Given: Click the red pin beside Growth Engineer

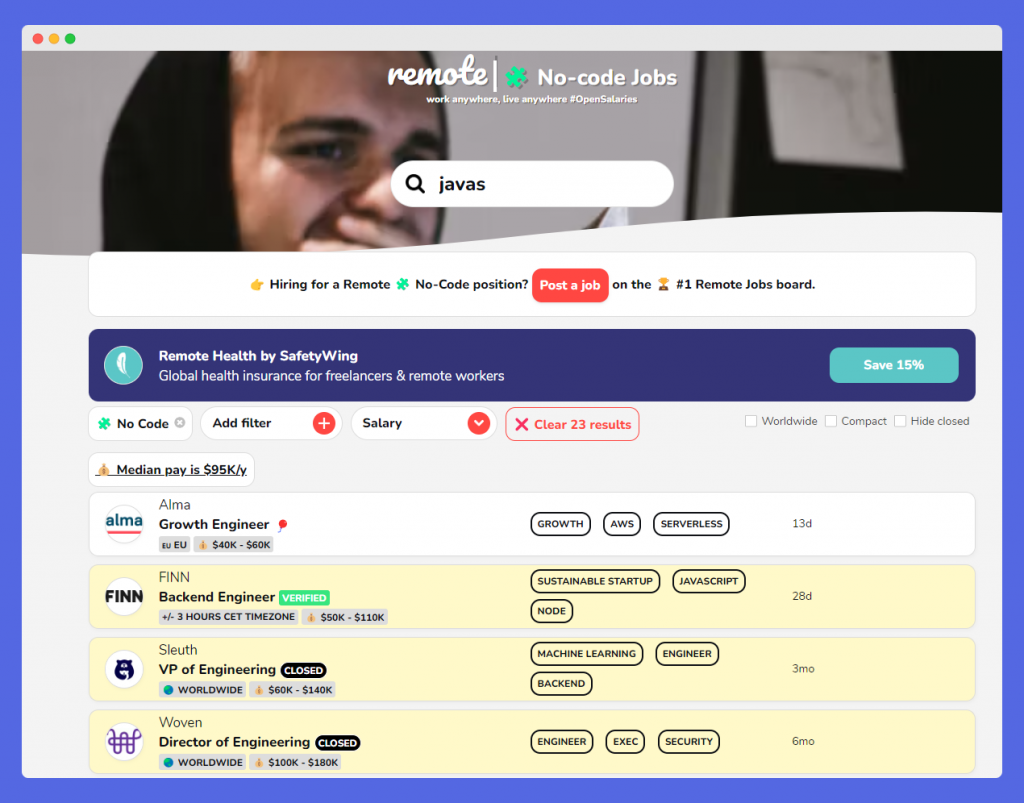Looking at the screenshot, I should 282,525.
